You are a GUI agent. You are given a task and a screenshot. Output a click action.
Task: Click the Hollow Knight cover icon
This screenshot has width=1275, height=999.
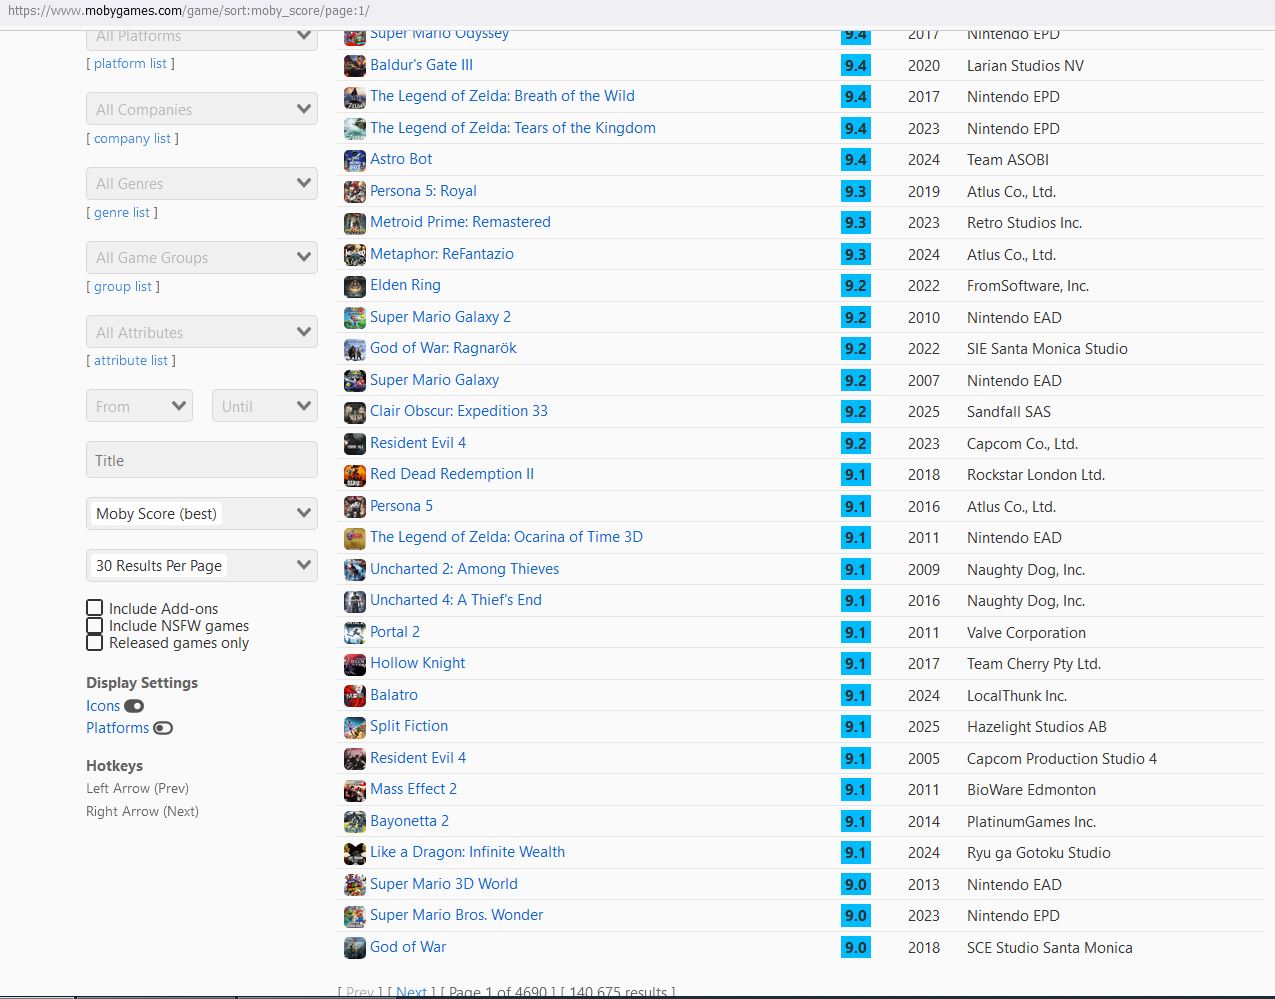click(x=355, y=664)
